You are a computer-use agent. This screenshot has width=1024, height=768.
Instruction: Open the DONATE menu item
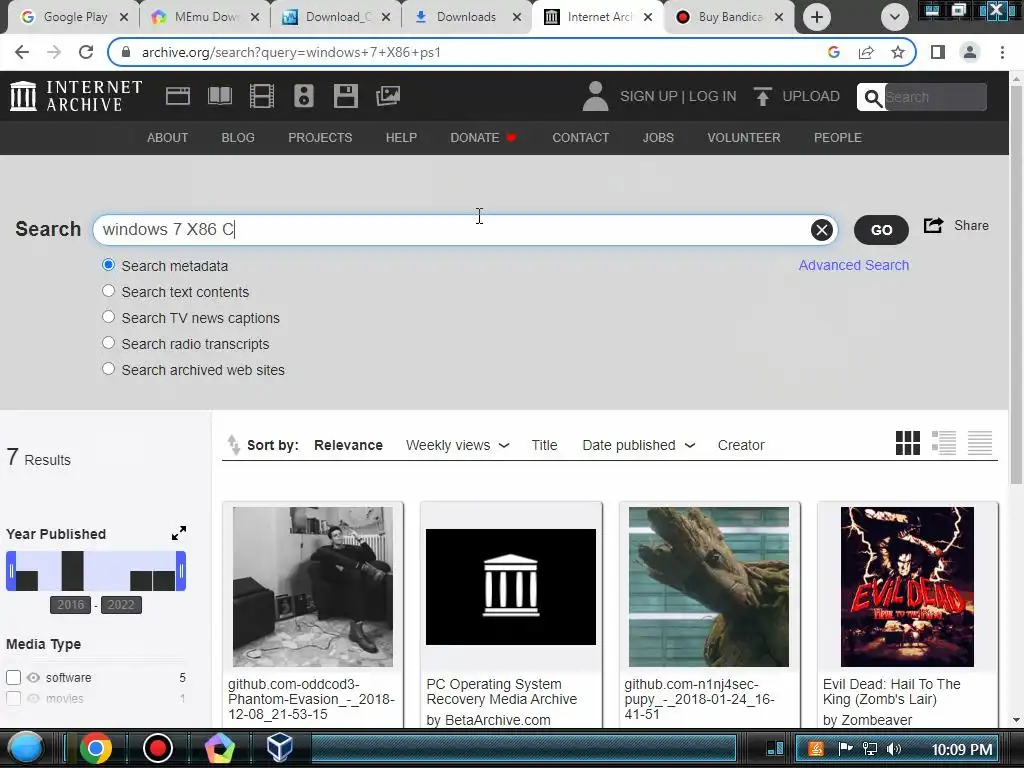click(483, 138)
